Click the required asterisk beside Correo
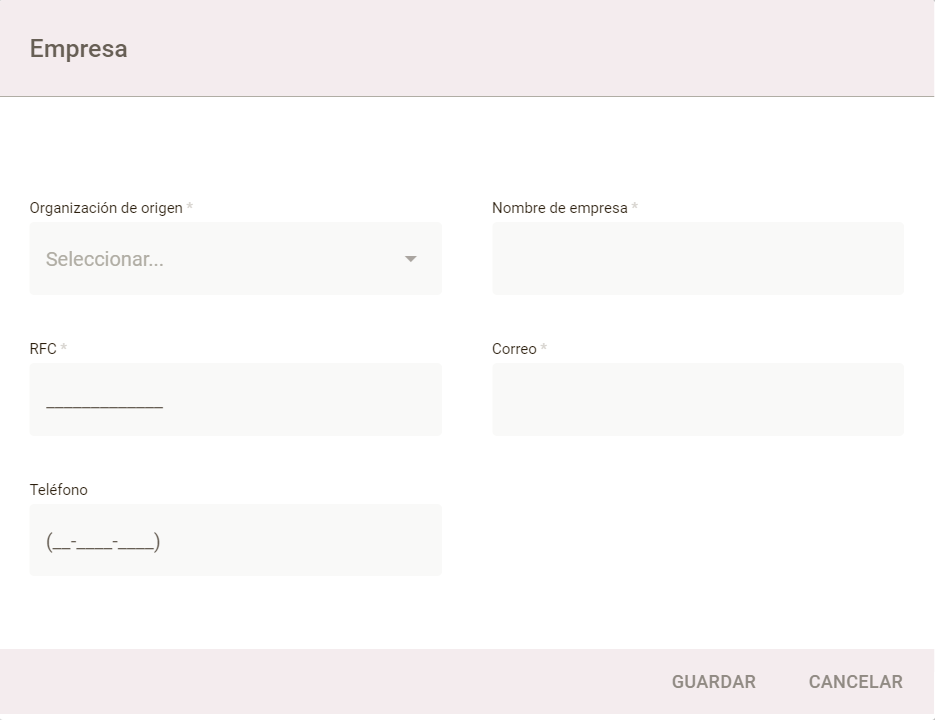 click(x=544, y=349)
